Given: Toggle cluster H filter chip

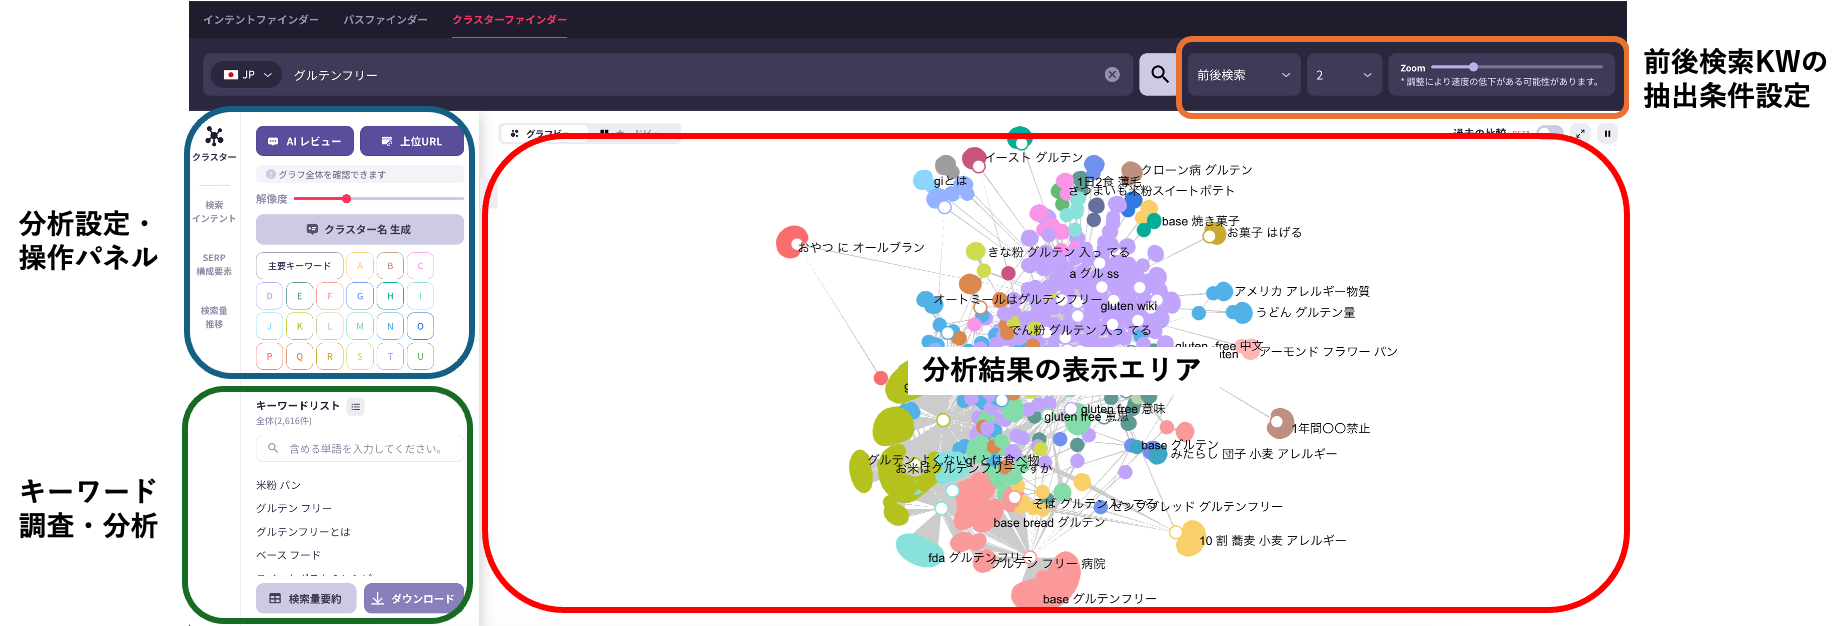Looking at the screenshot, I should coord(390,296).
